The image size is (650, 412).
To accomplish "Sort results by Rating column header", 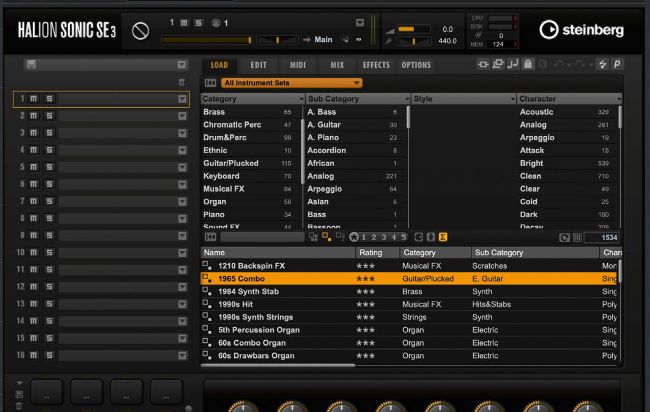I will pos(377,252).
